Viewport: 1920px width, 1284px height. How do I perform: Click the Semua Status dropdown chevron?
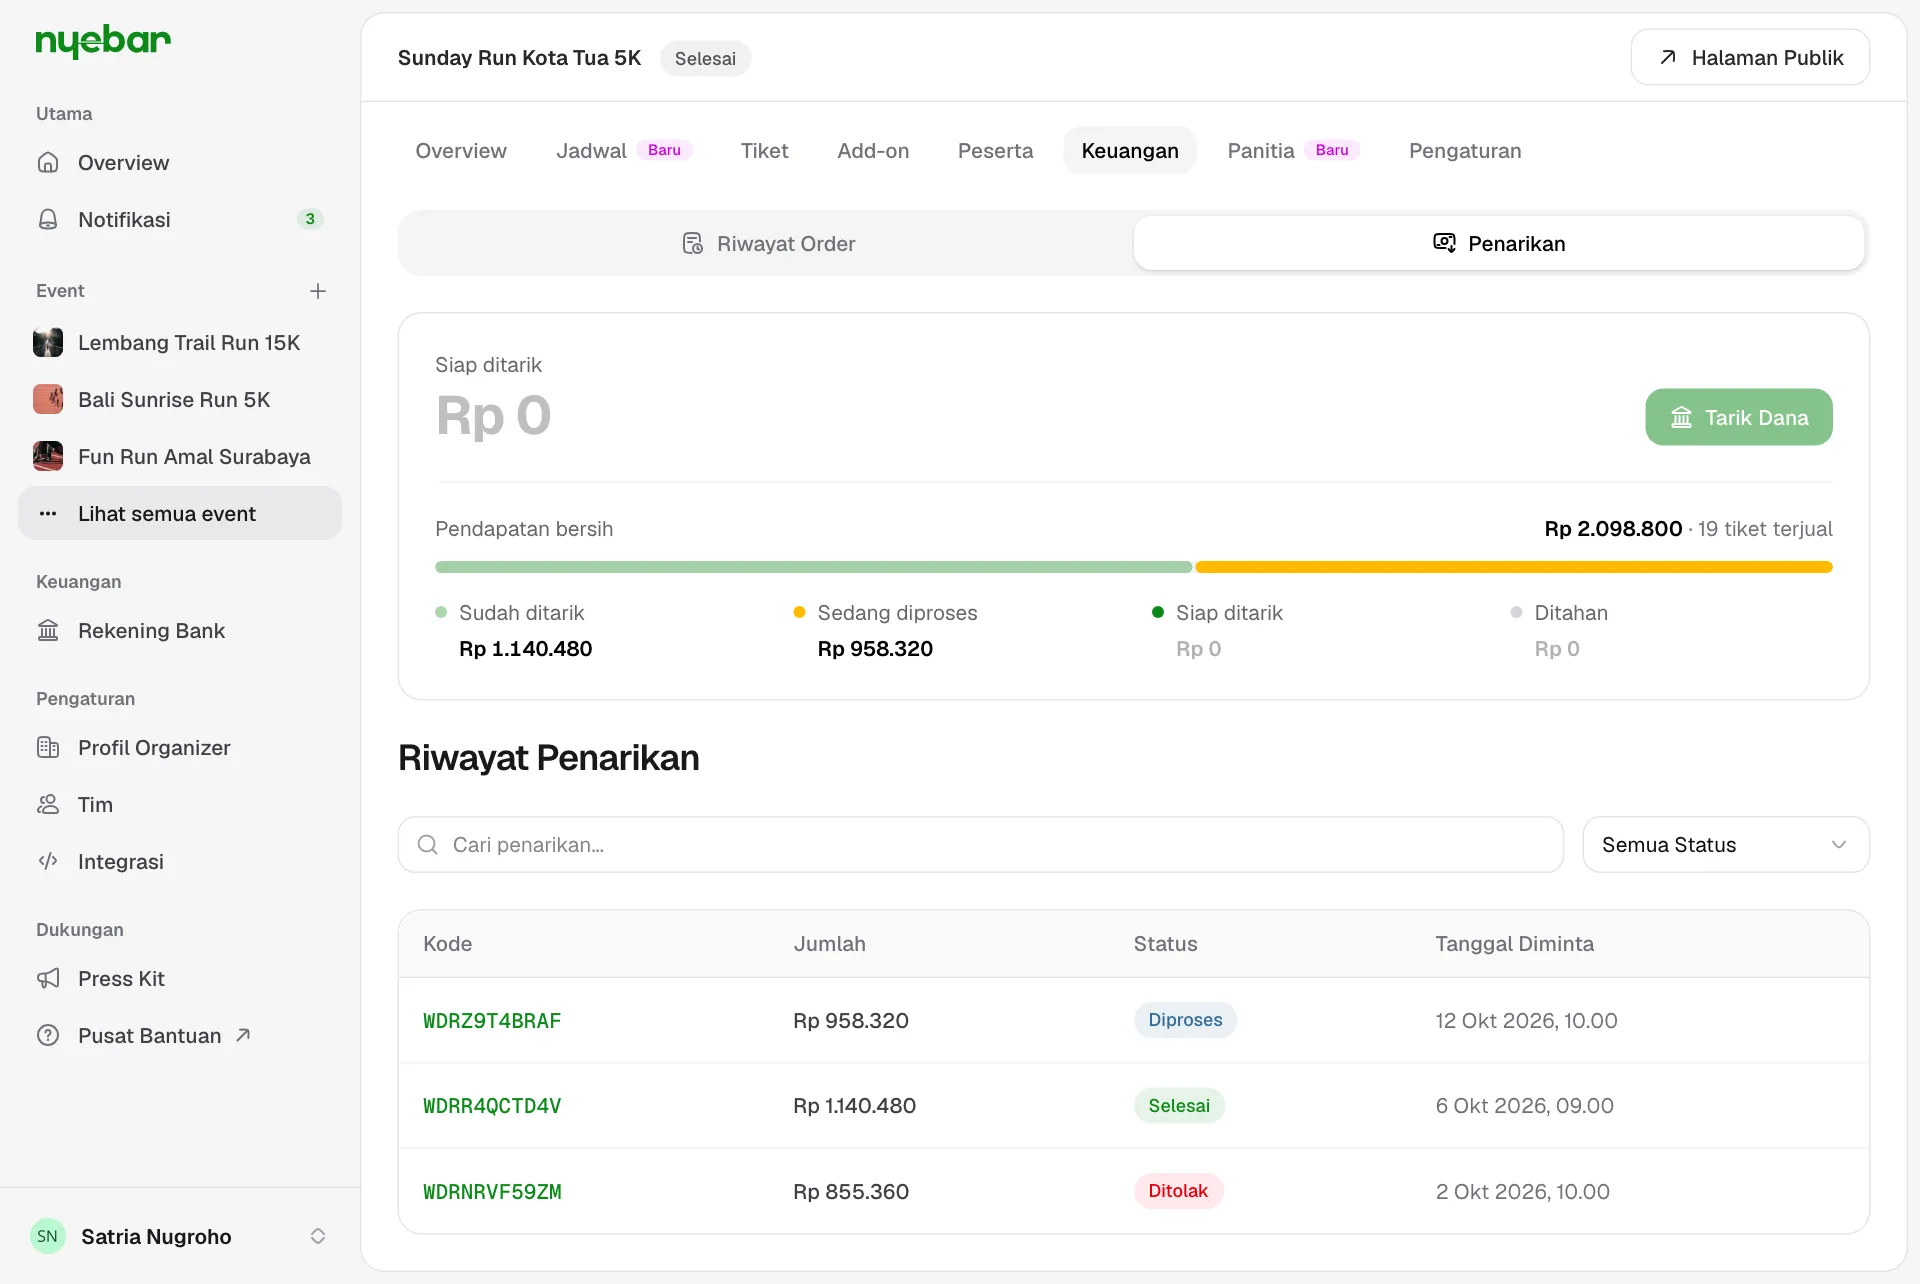(1838, 845)
